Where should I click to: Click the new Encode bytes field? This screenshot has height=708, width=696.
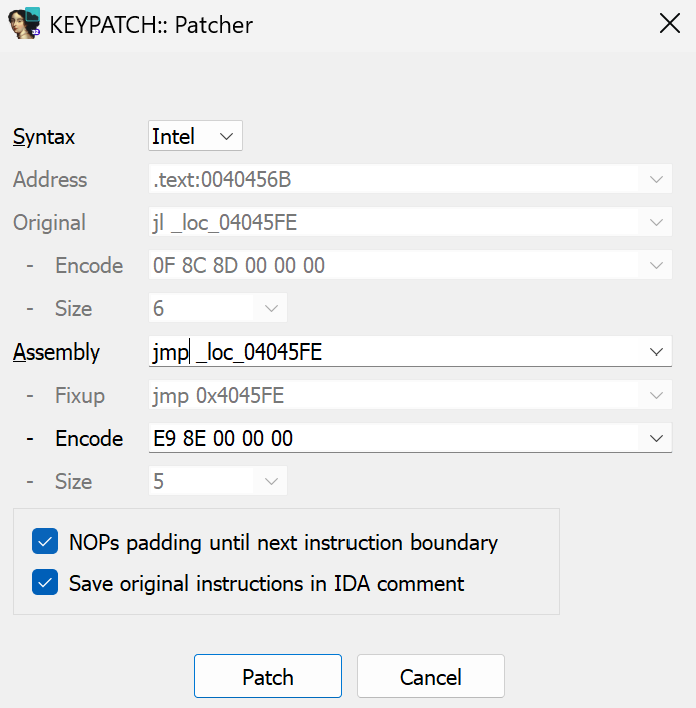pos(393,438)
